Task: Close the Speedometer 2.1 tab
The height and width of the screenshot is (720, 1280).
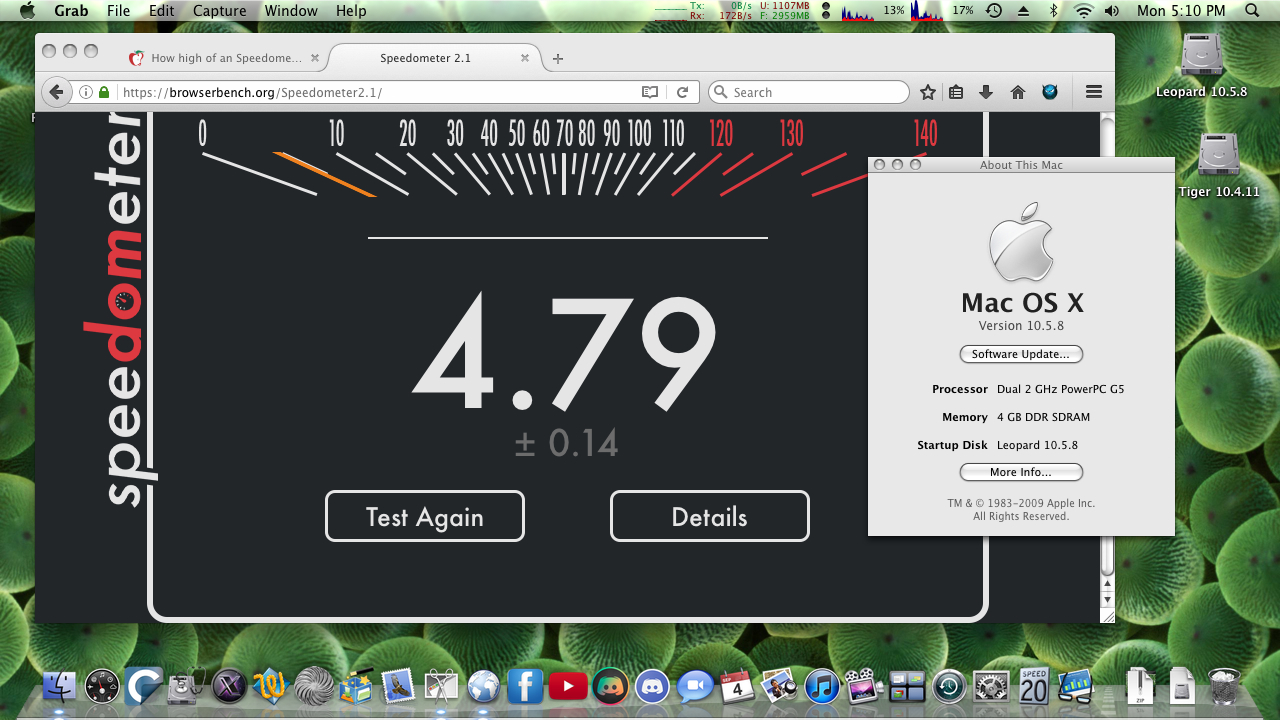Action: [x=525, y=58]
